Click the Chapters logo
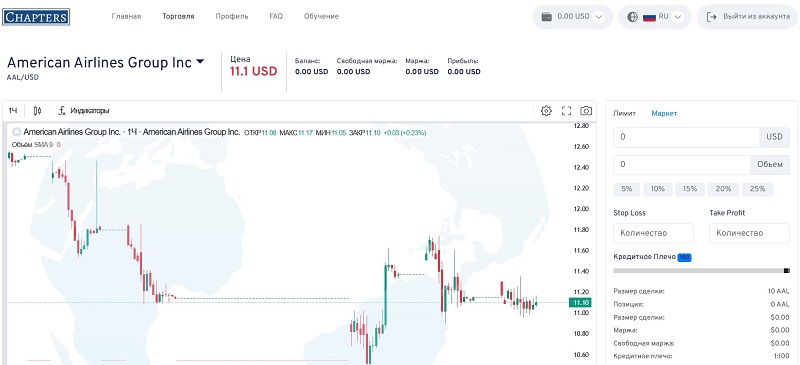 coord(36,16)
